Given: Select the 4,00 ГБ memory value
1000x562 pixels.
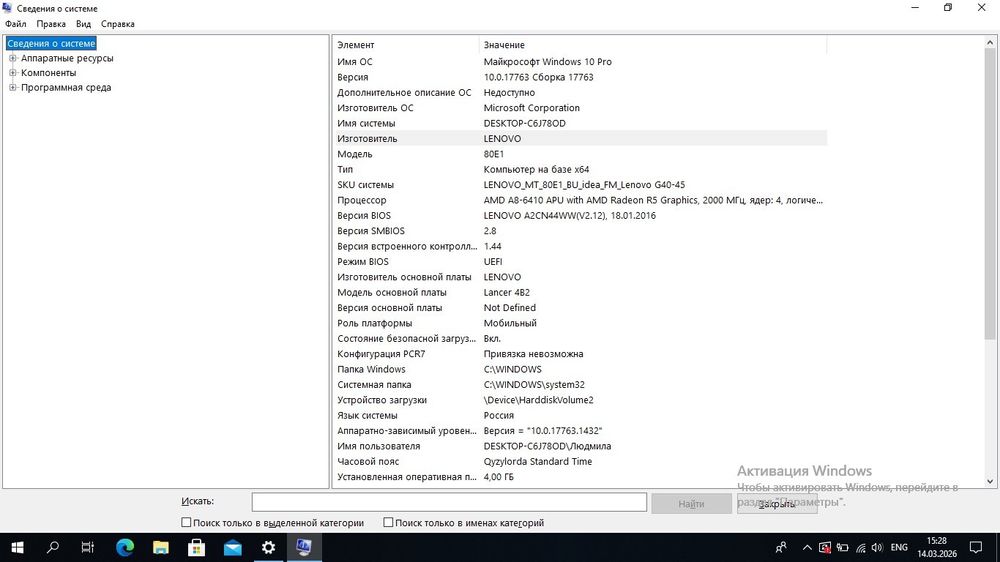Looking at the screenshot, I should 498,477.
